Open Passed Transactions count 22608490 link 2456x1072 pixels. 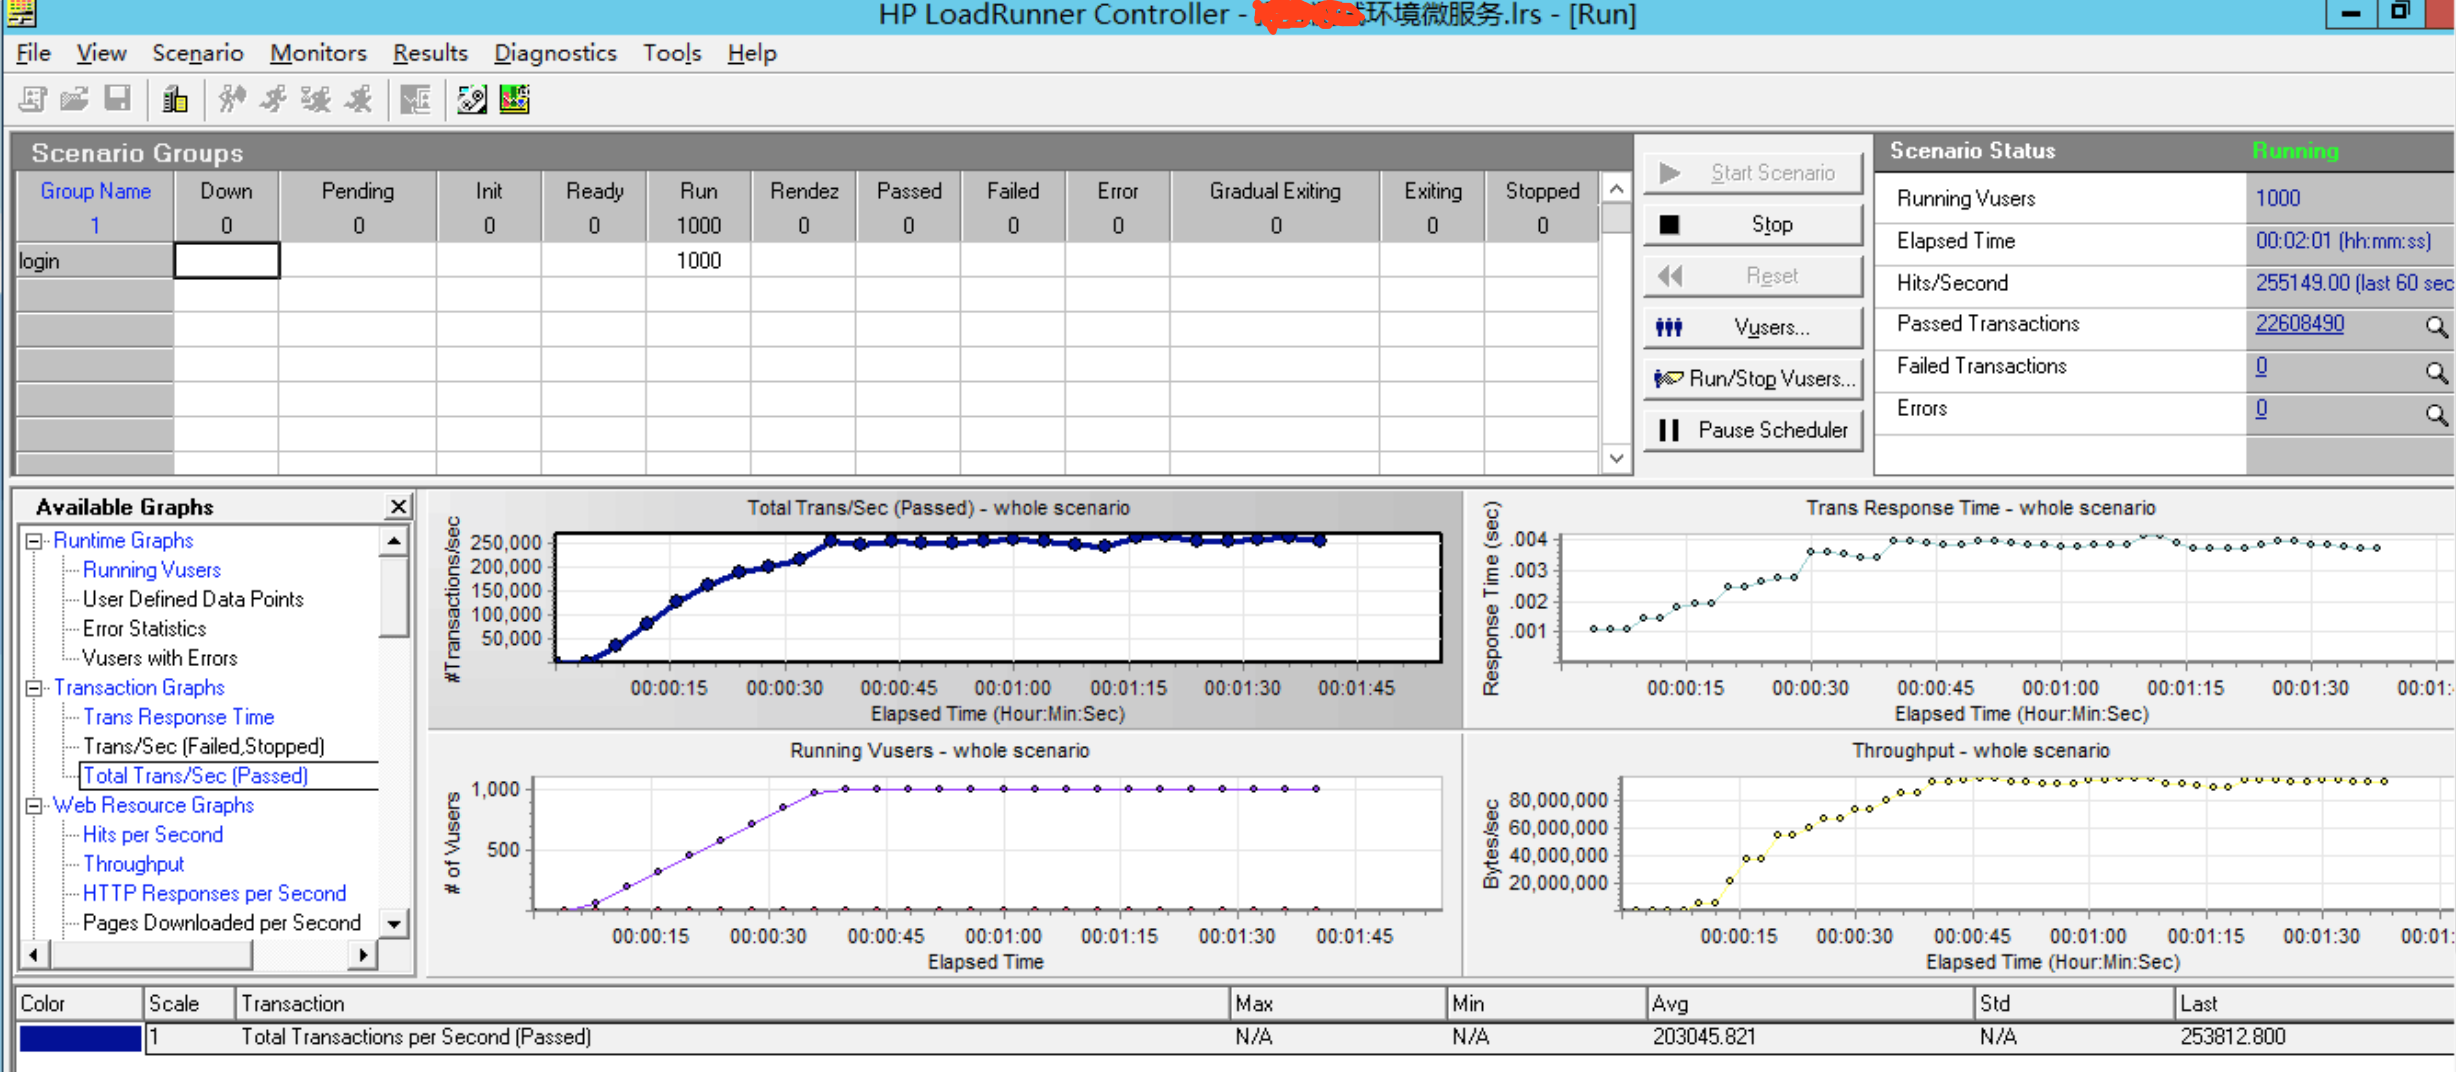pos(2299,324)
